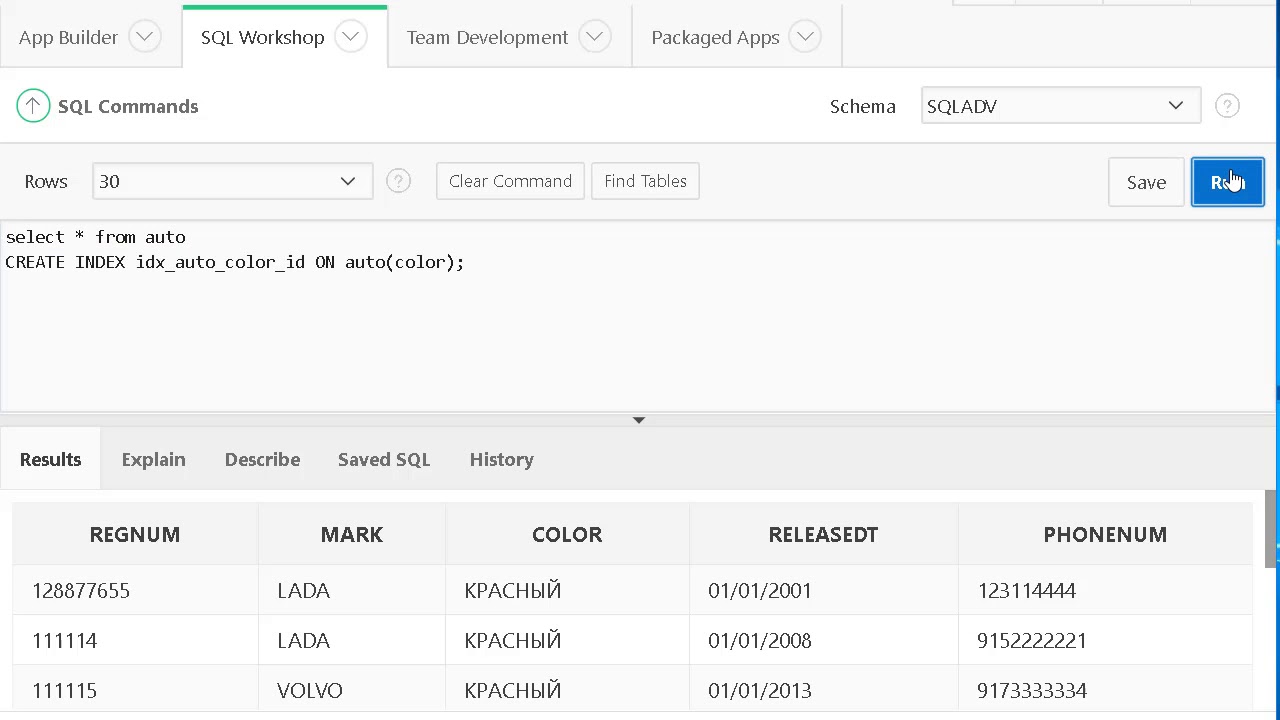The height and width of the screenshot is (720, 1280).
Task: Expand the Packaged Apps dropdown chevron
Action: tap(805, 37)
